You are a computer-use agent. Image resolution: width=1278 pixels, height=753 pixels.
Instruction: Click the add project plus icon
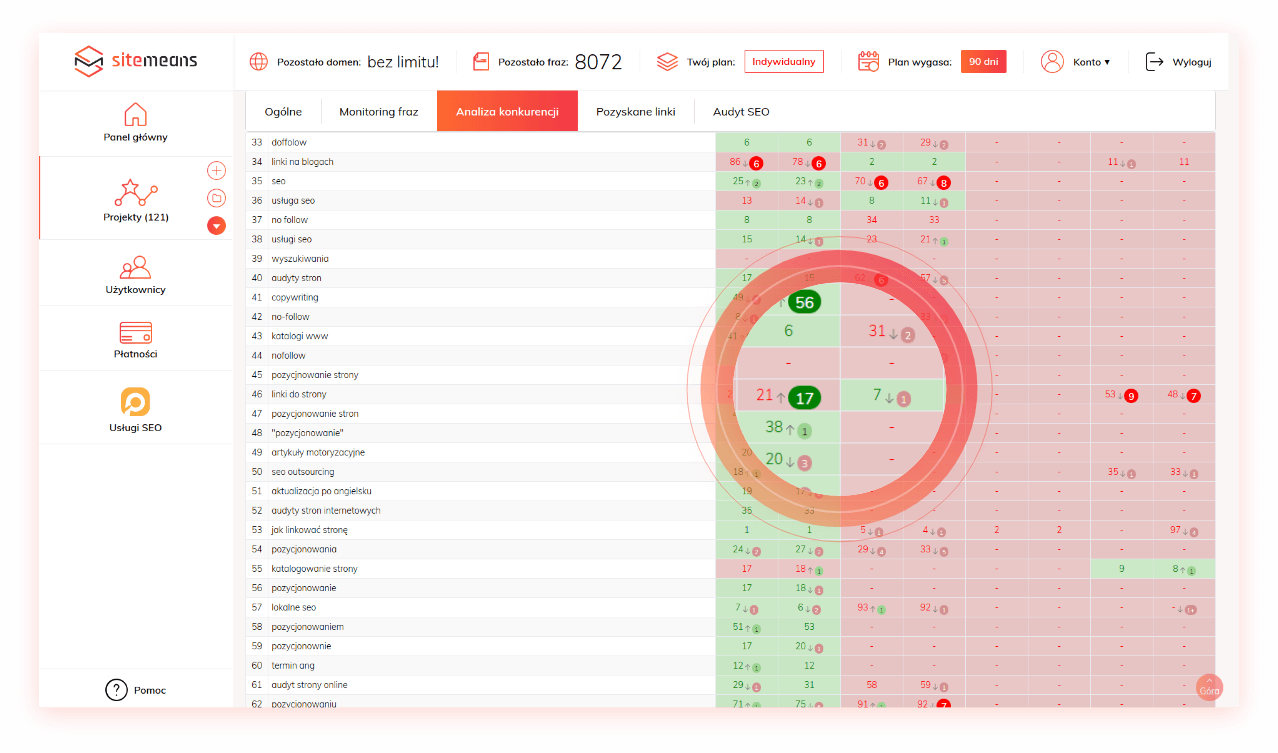216,171
